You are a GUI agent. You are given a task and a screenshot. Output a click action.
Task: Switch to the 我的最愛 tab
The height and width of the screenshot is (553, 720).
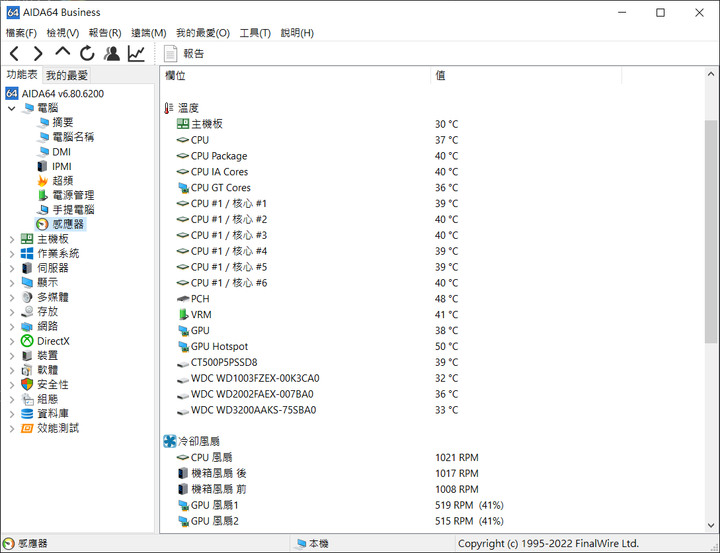[67, 75]
